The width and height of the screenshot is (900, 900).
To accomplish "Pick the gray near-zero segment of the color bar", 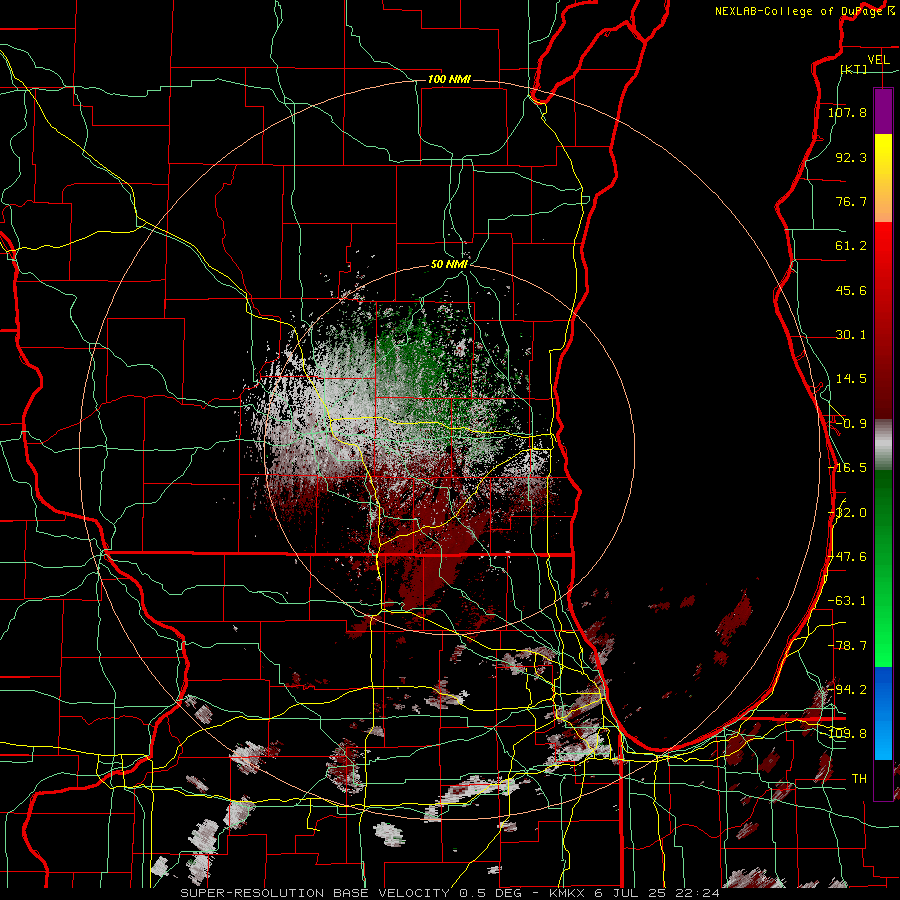I will 883,444.
